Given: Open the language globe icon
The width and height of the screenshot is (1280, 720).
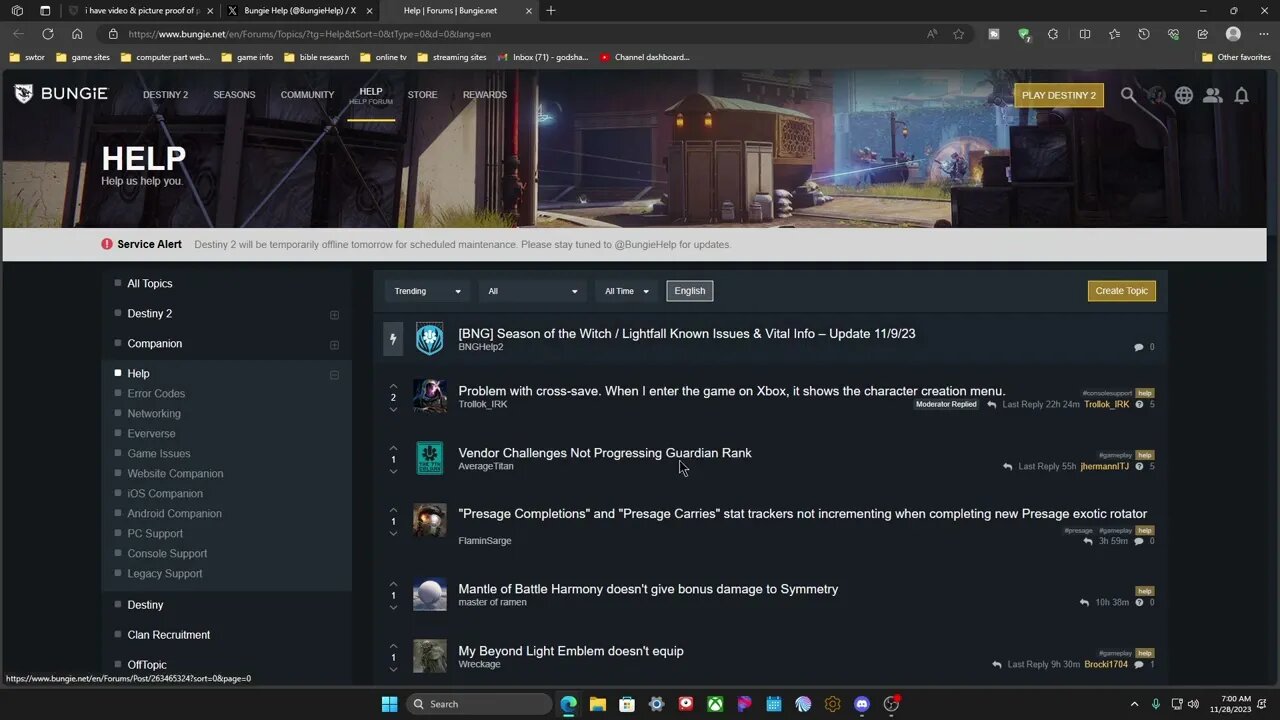Looking at the screenshot, I should coord(1184,95).
